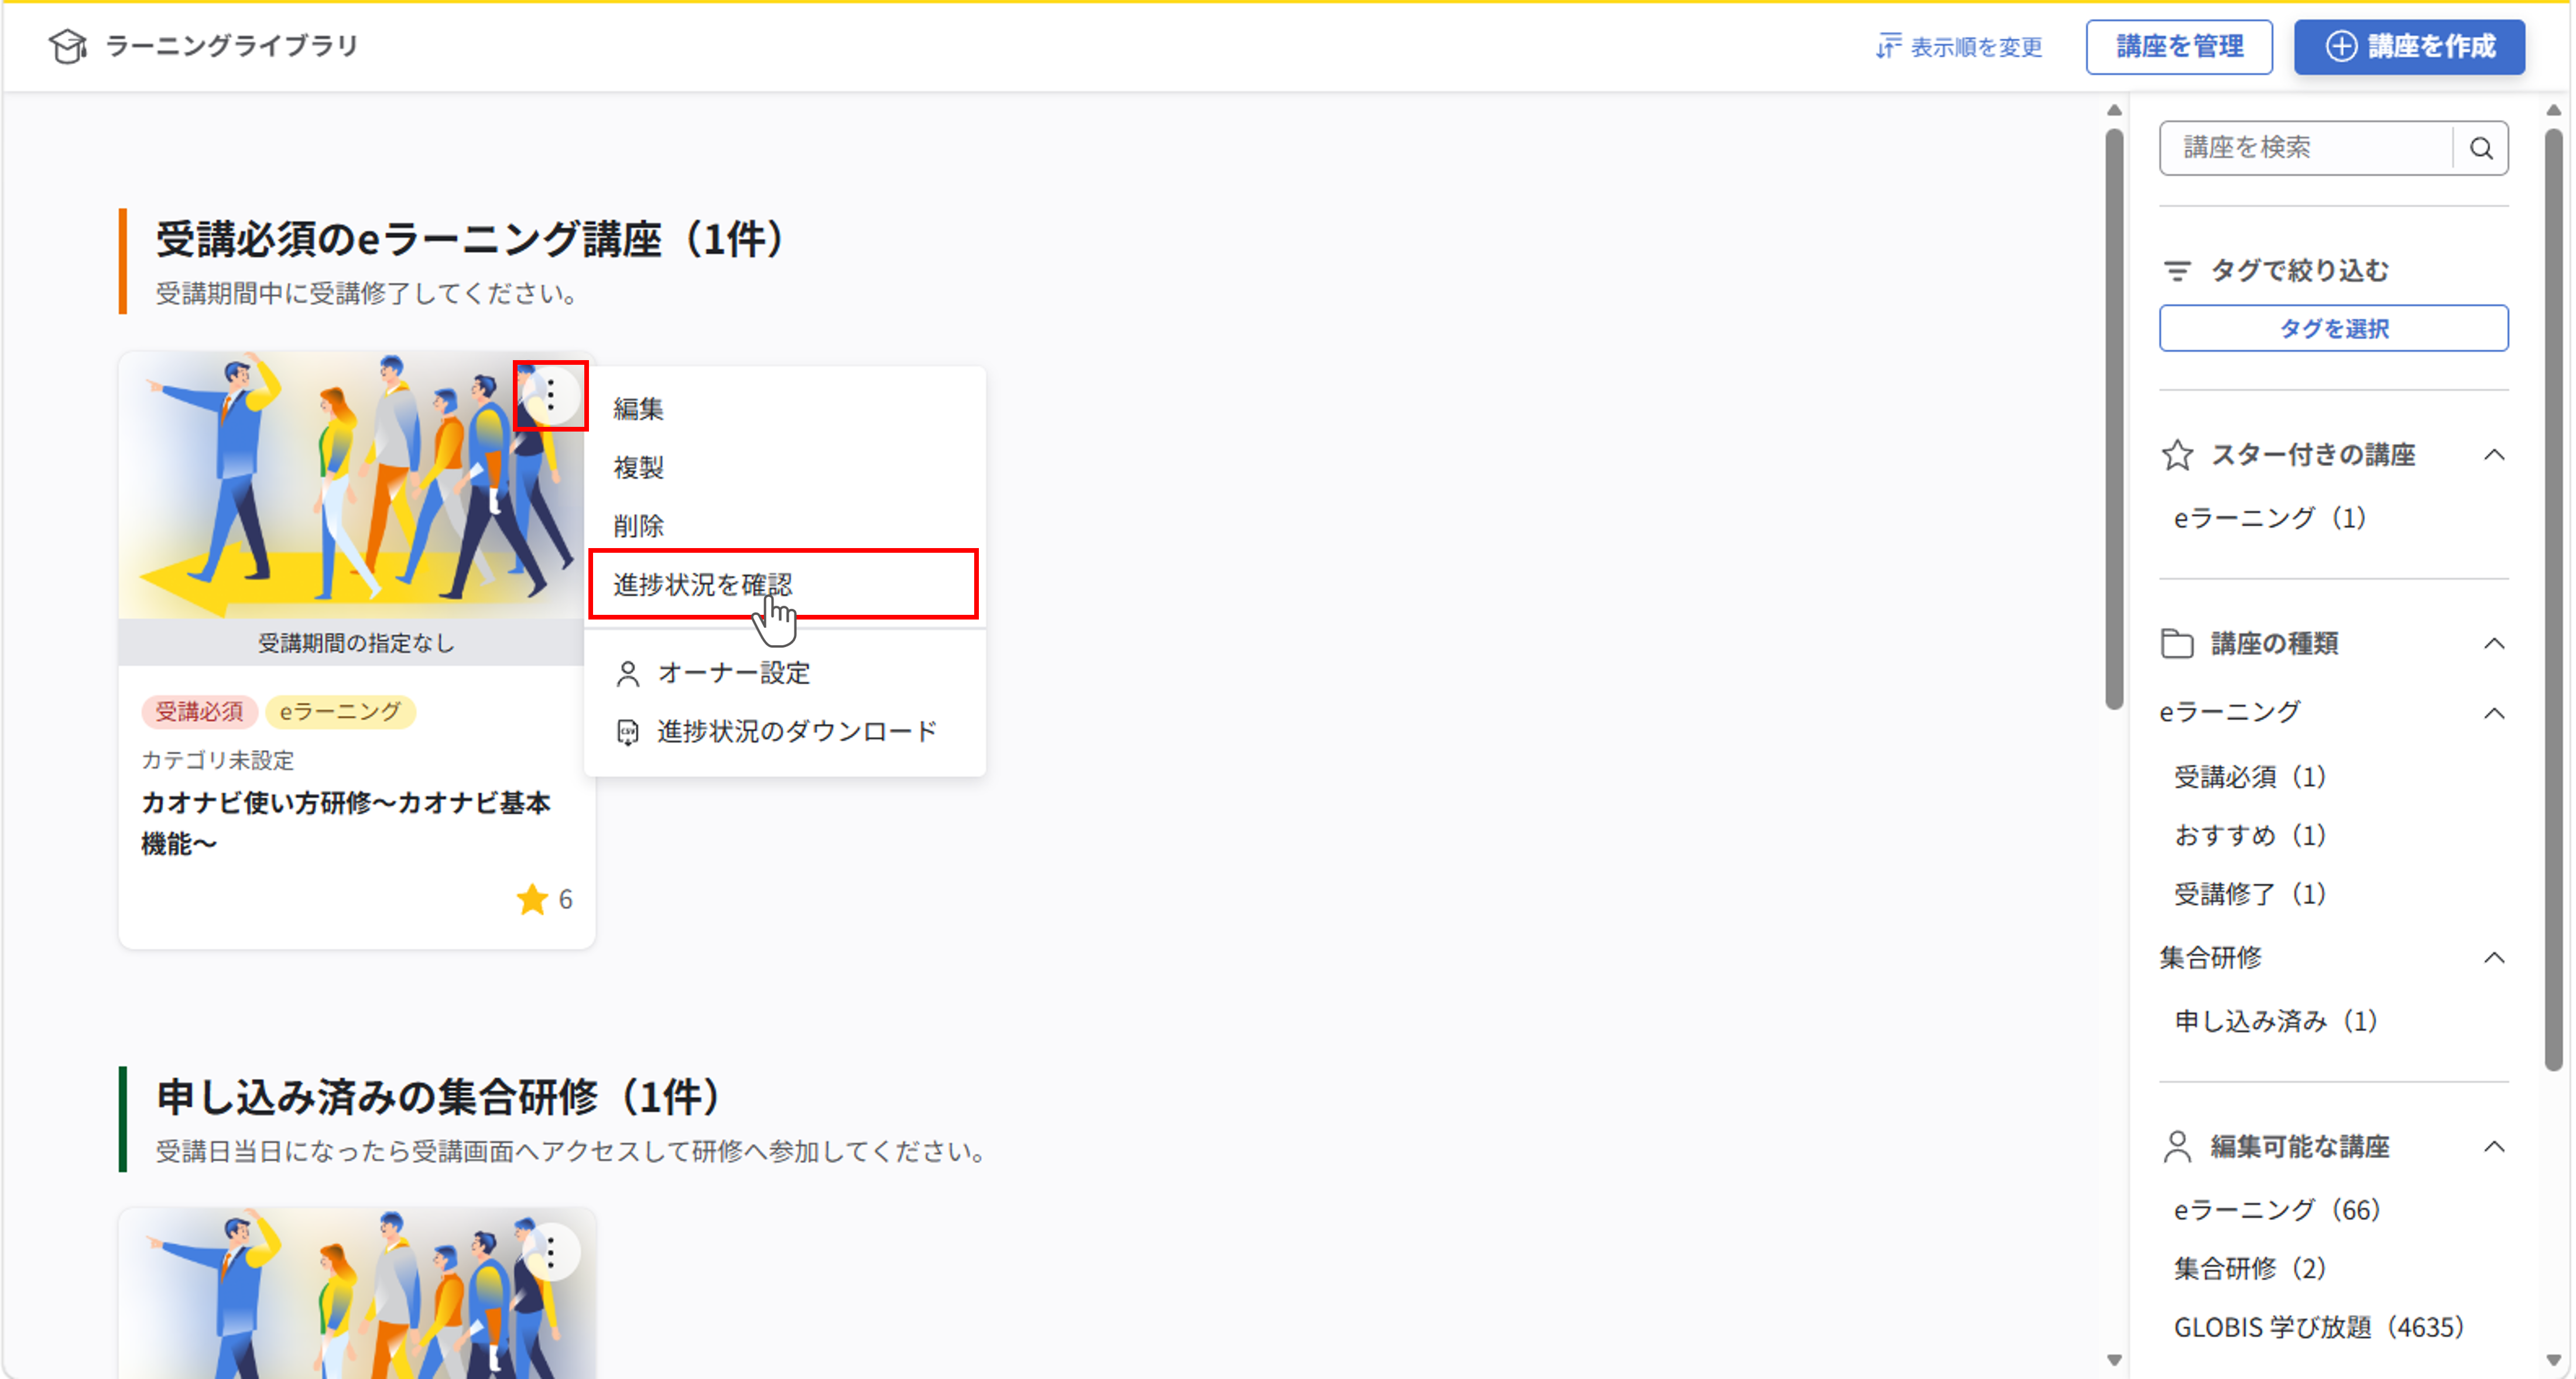
Task: Click the yellow eラーニング tag on the card
Action: 340,712
